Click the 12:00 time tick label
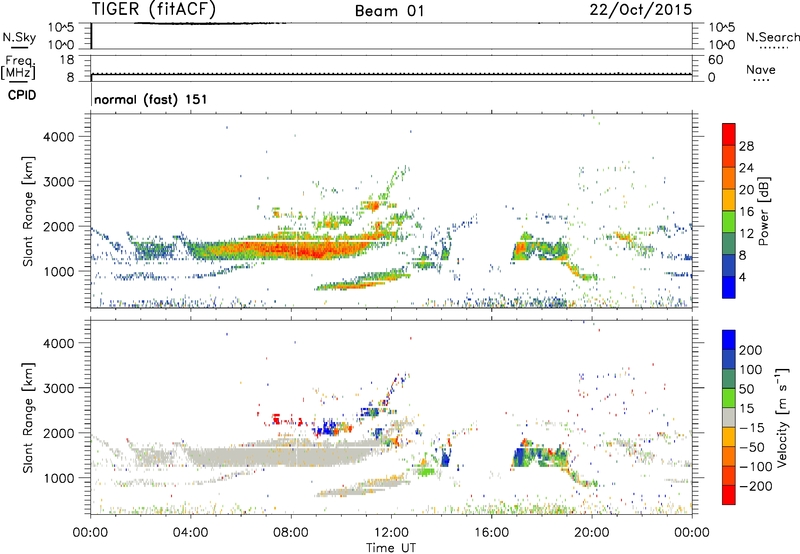The image size is (800, 554). [x=391, y=533]
